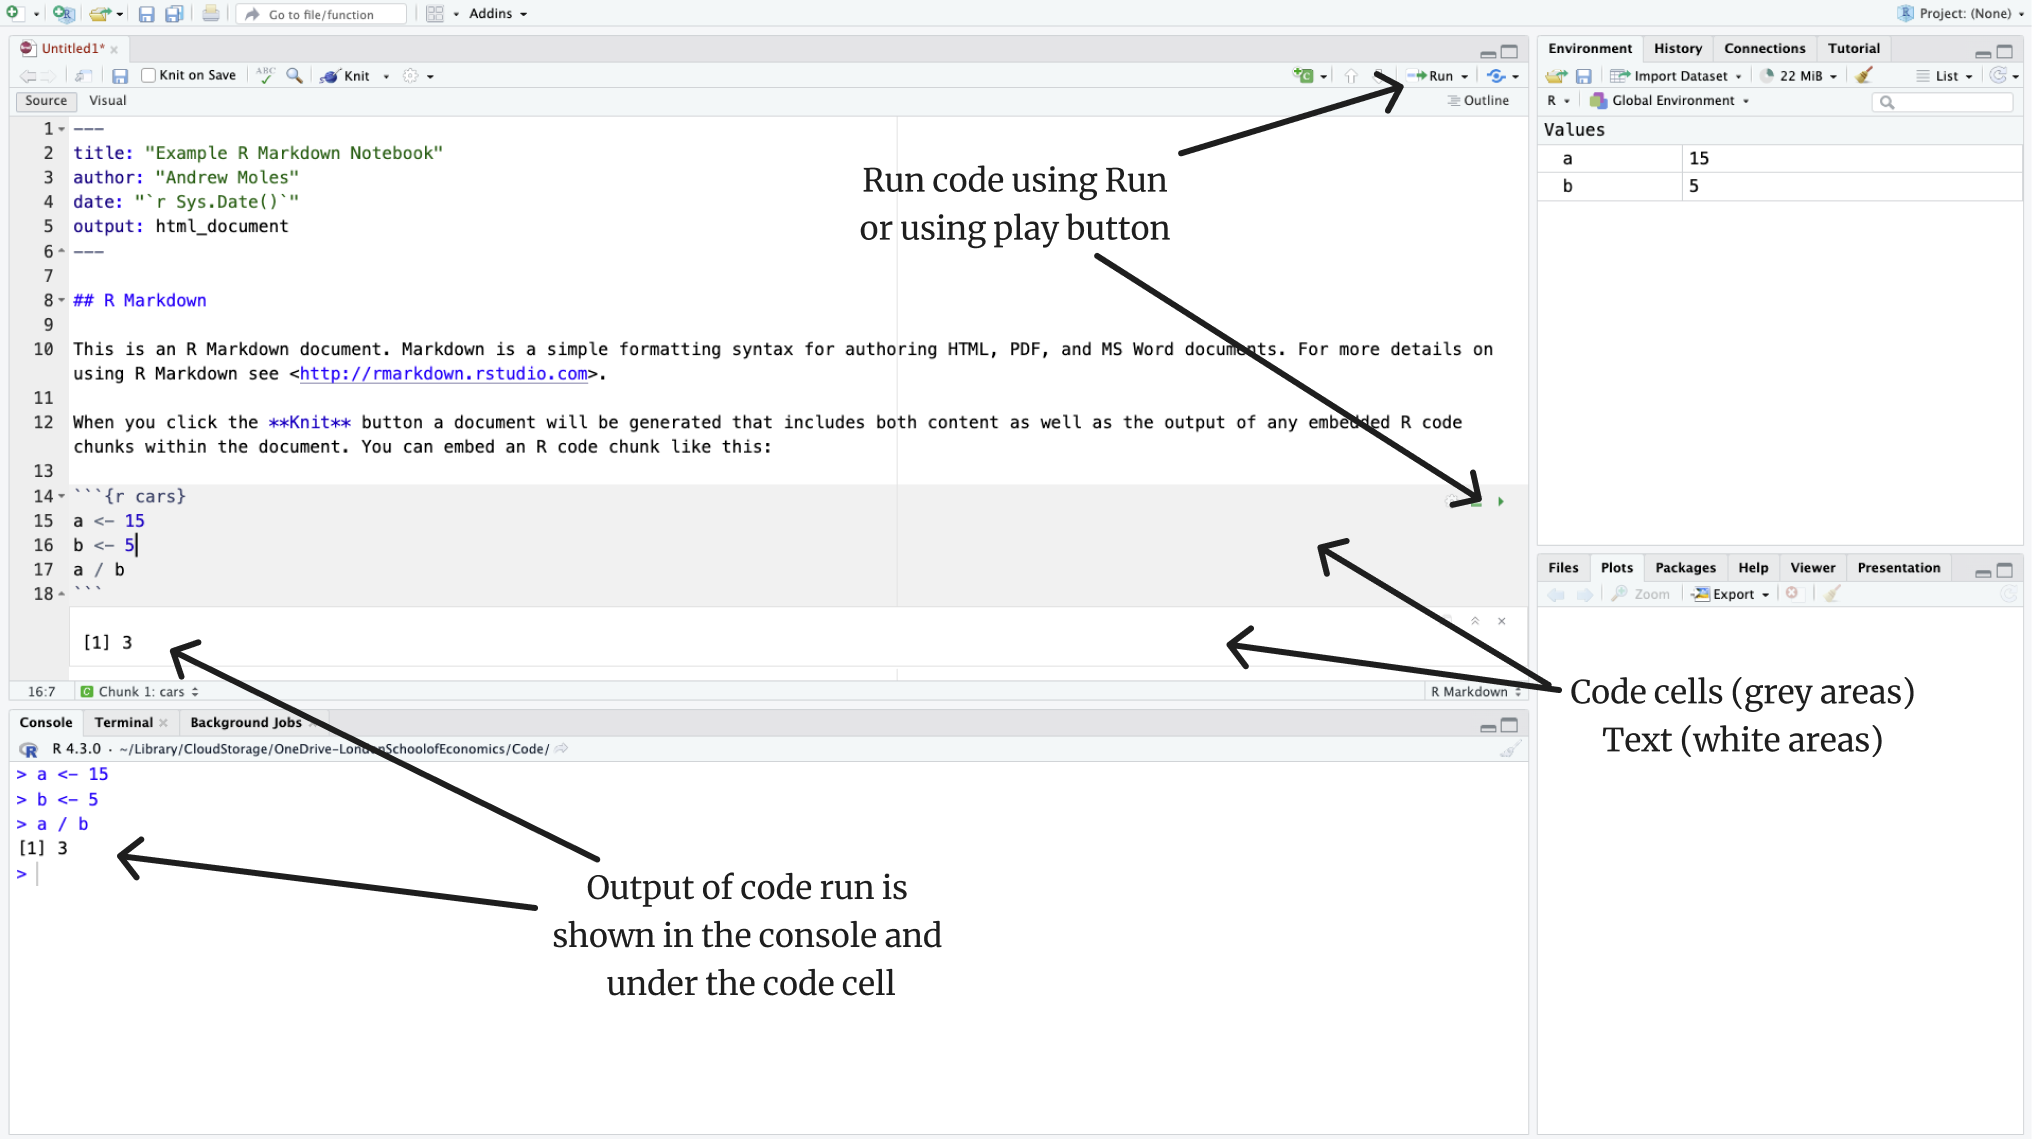The height and width of the screenshot is (1139, 2033).
Task: Click the find/replace magnifier icon in editor toolbar
Action: pos(294,76)
